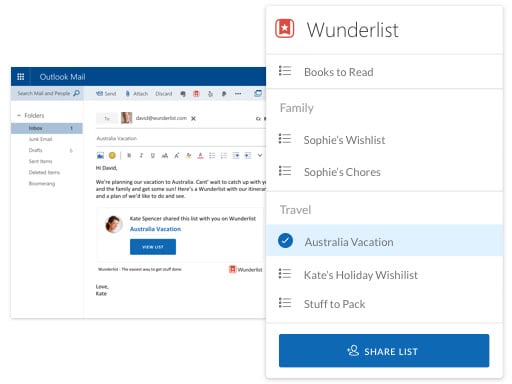Open more toolbar options ellipsis
Image resolution: width=512 pixels, height=384 pixels.
238,94
